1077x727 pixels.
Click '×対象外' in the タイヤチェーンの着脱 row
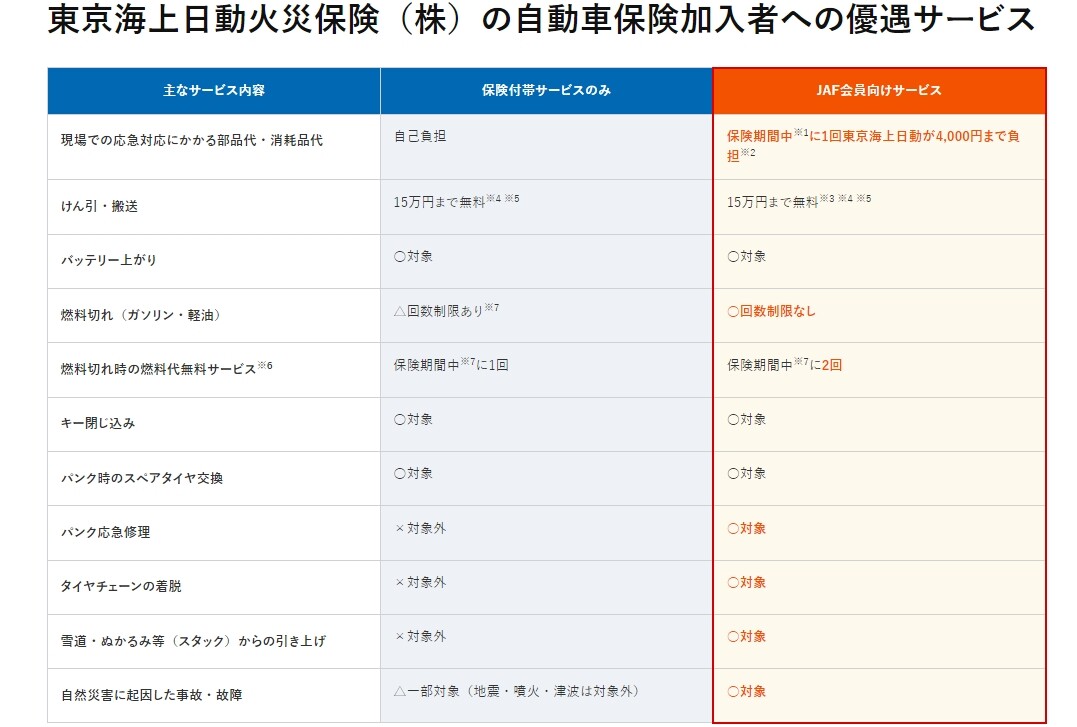point(420,582)
